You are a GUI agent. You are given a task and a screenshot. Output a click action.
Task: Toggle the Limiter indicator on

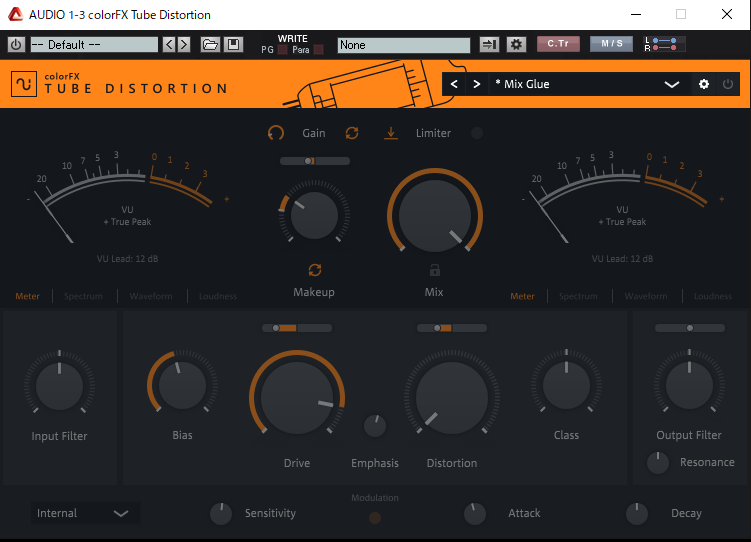pyautogui.click(x=476, y=133)
